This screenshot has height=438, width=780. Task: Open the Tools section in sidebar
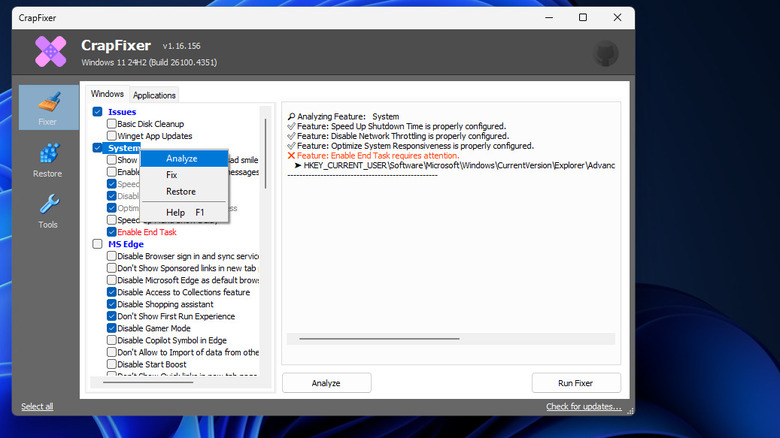(48, 212)
